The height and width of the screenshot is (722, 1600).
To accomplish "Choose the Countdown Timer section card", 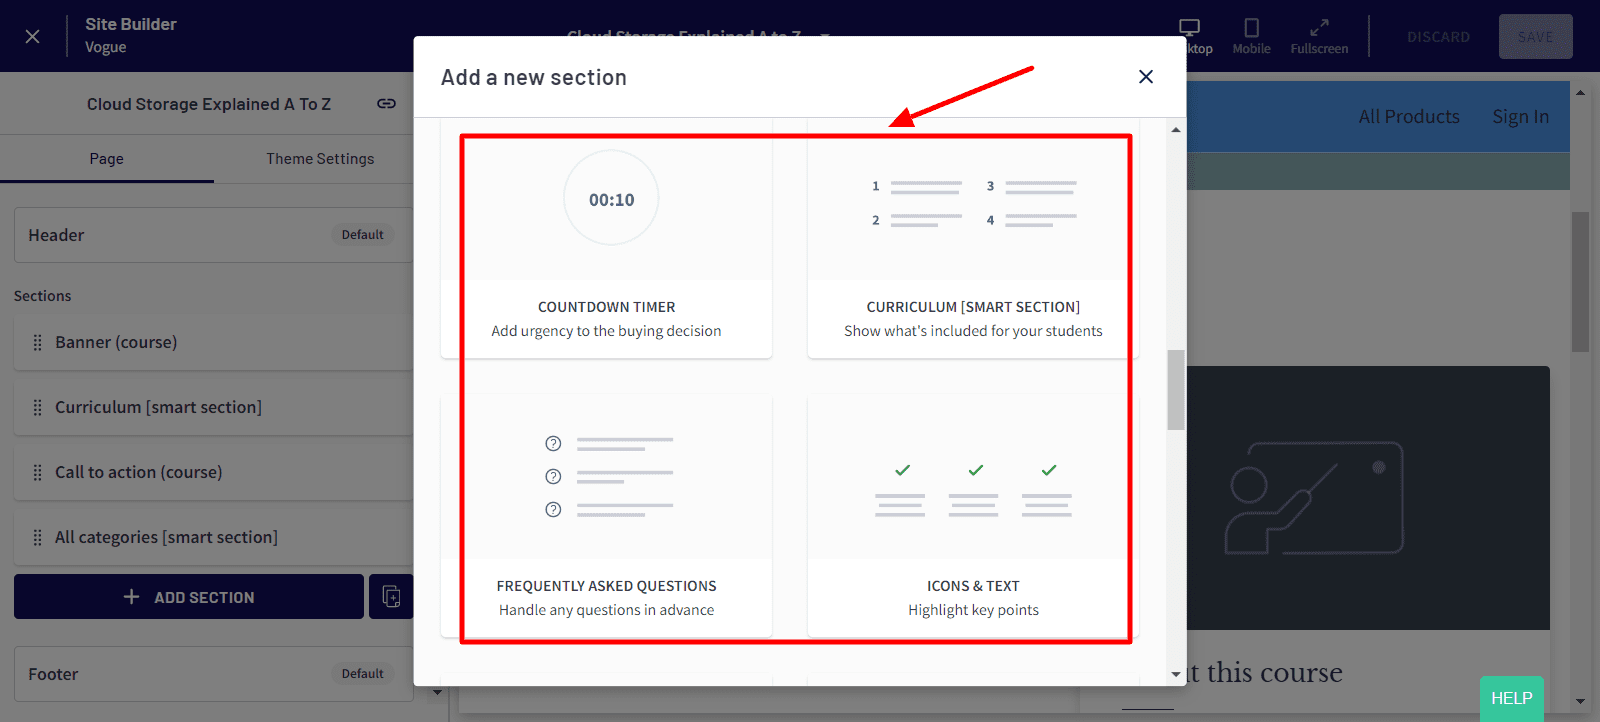I will [606, 240].
